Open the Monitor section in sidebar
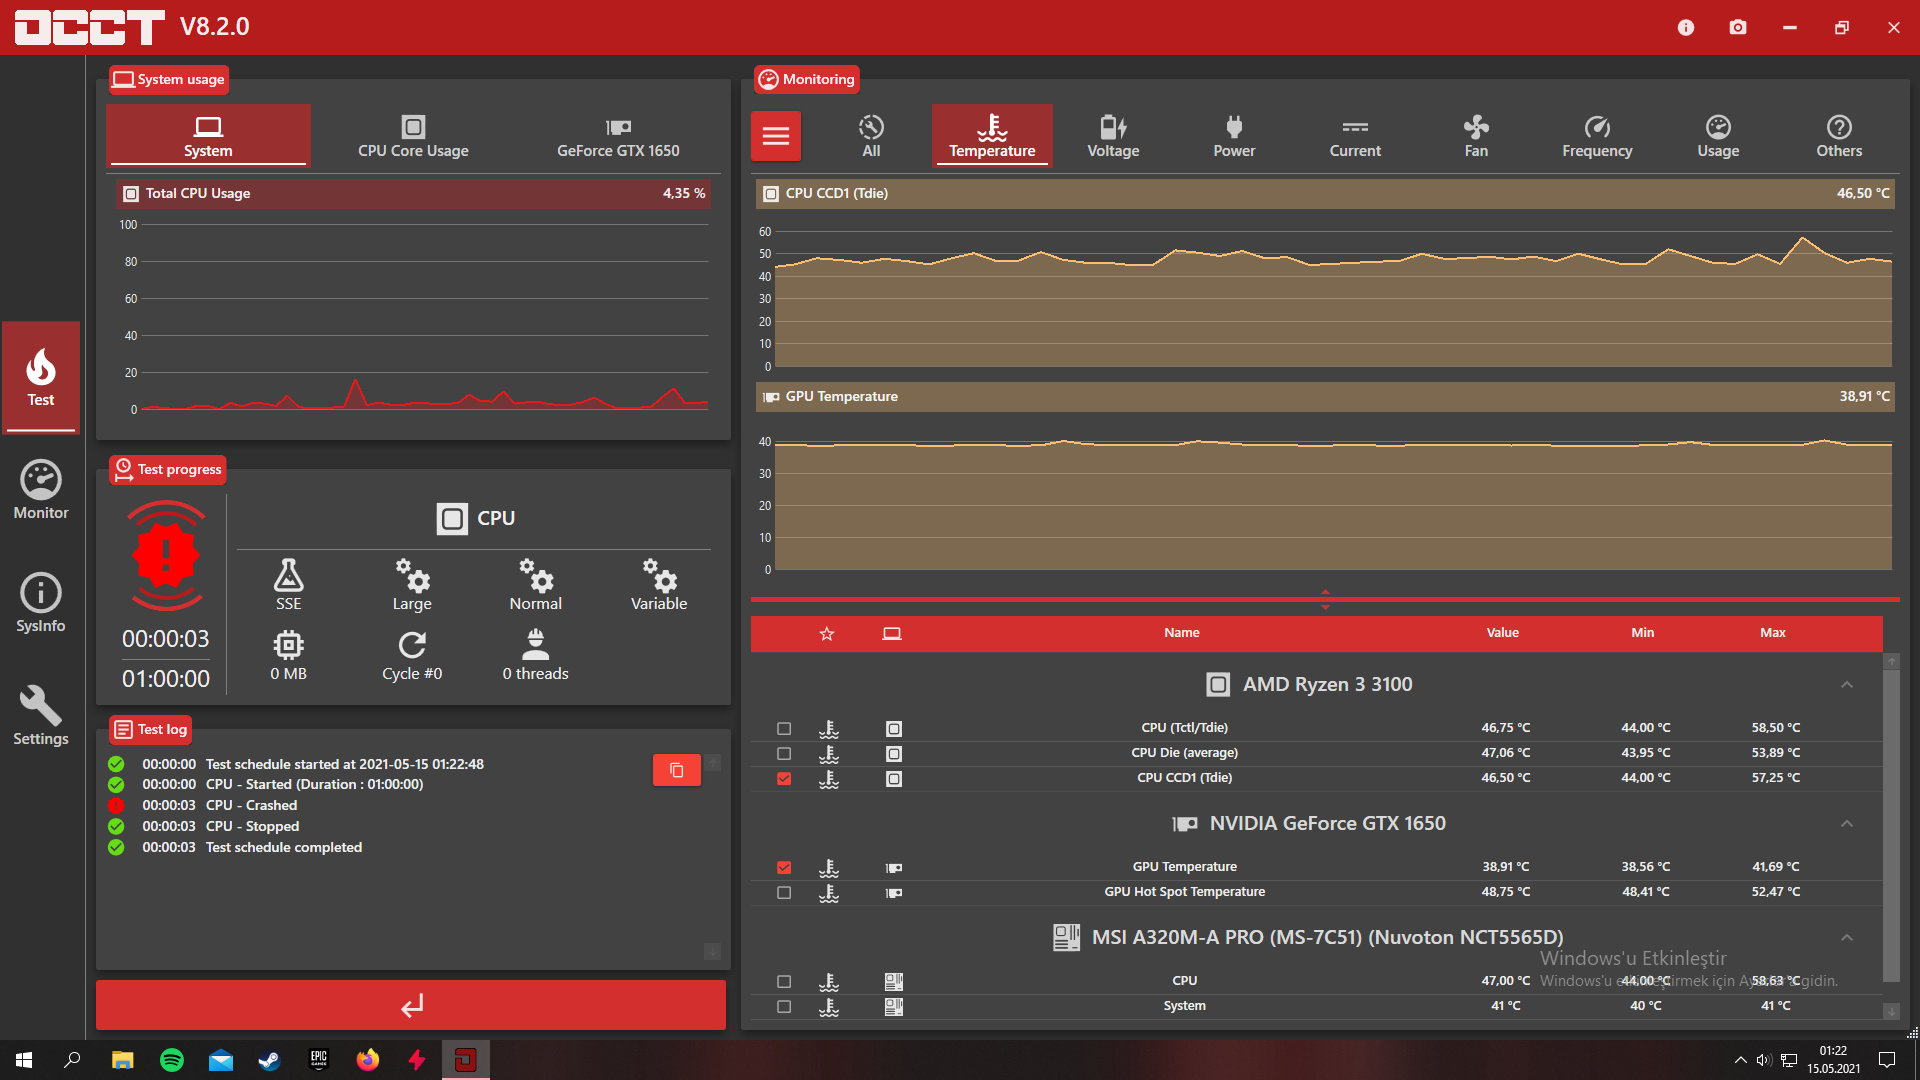This screenshot has height=1080, width=1920. click(x=41, y=490)
